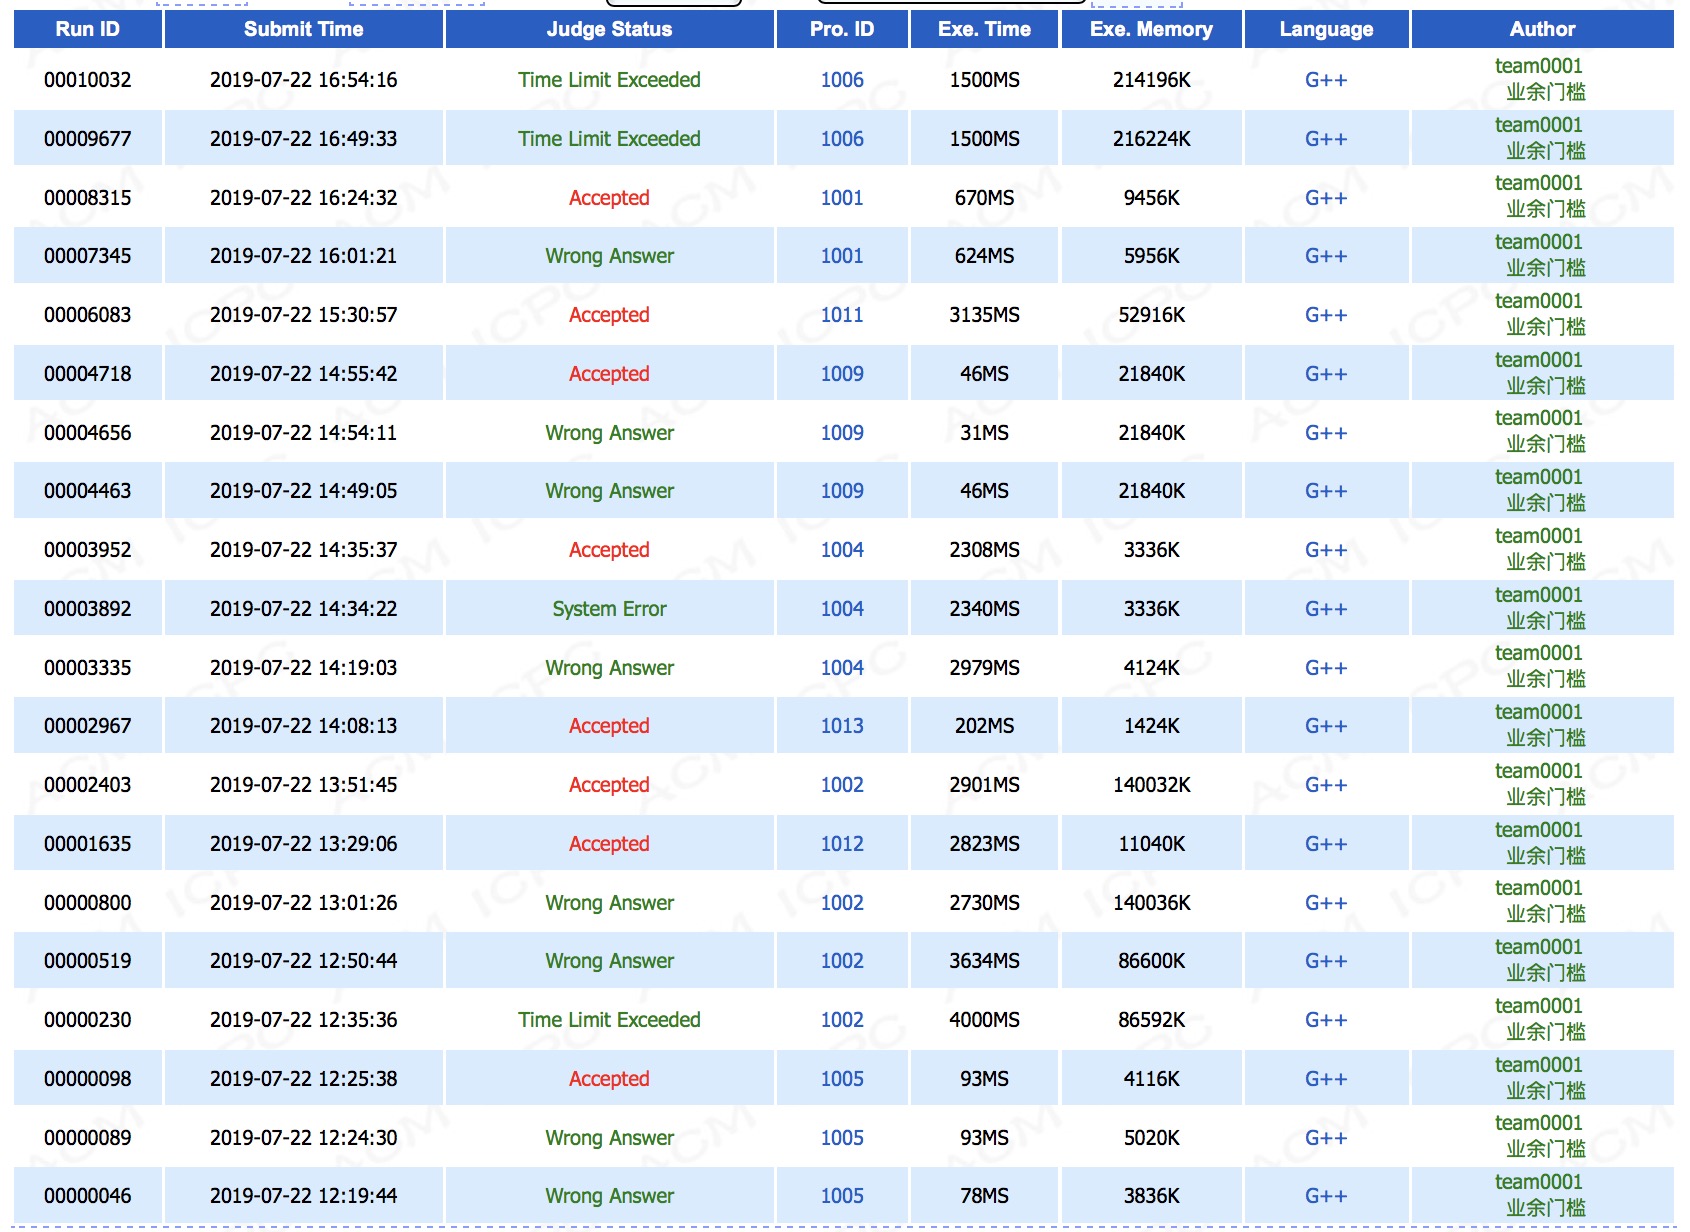Open problem 1005 in Accepted run 00000098
The image size is (1690, 1232).
point(841,1079)
